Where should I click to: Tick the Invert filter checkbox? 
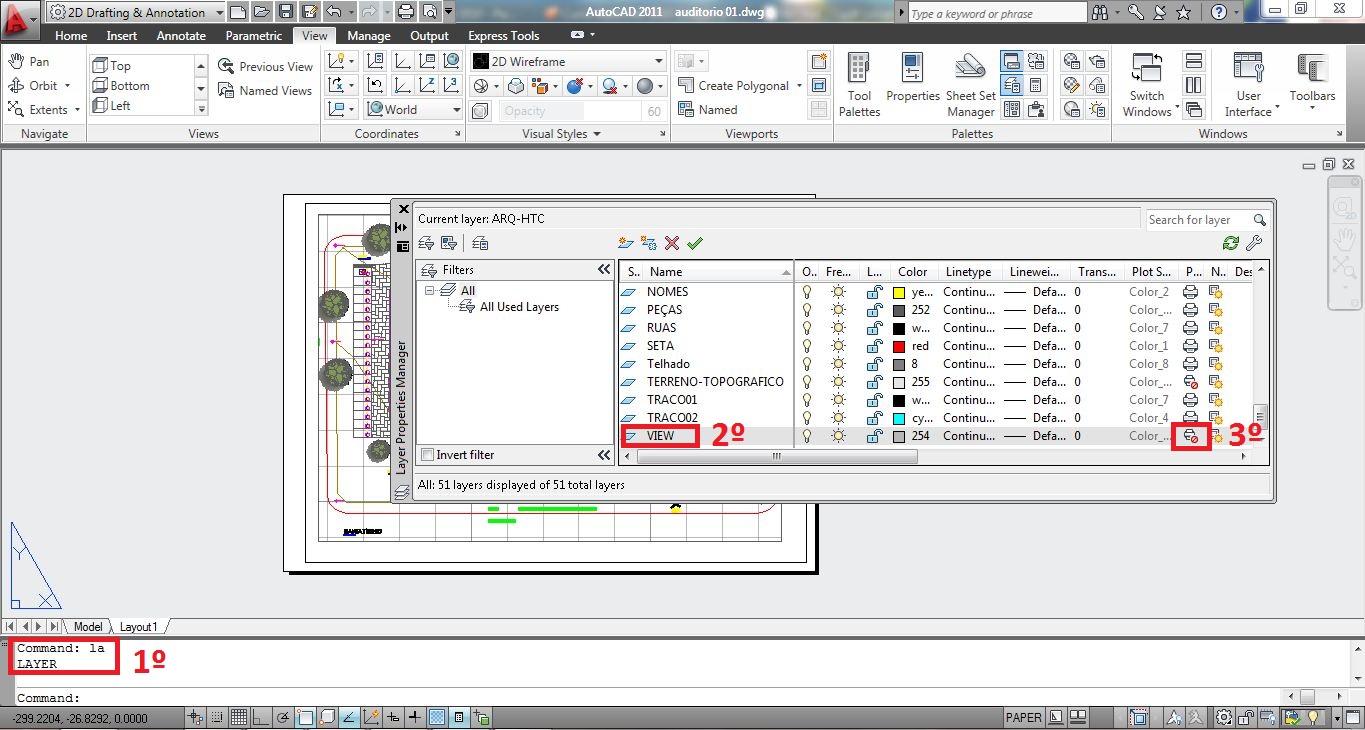pyautogui.click(x=428, y=455)
